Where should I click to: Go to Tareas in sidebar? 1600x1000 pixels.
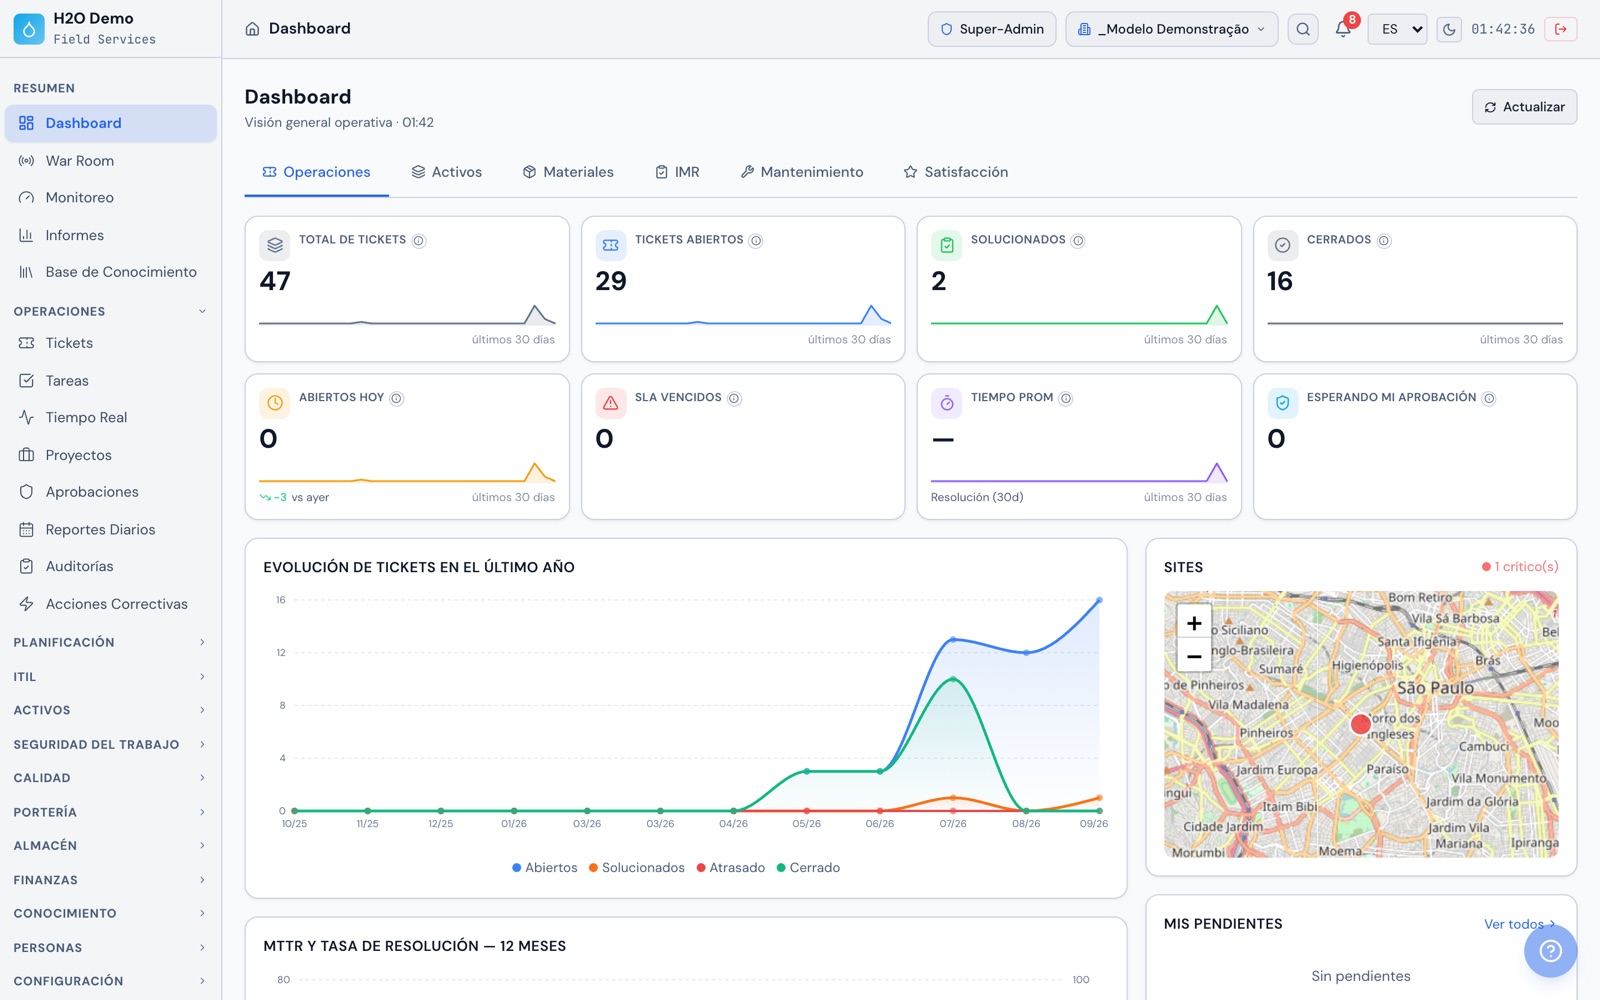click(x=111, y=381)
